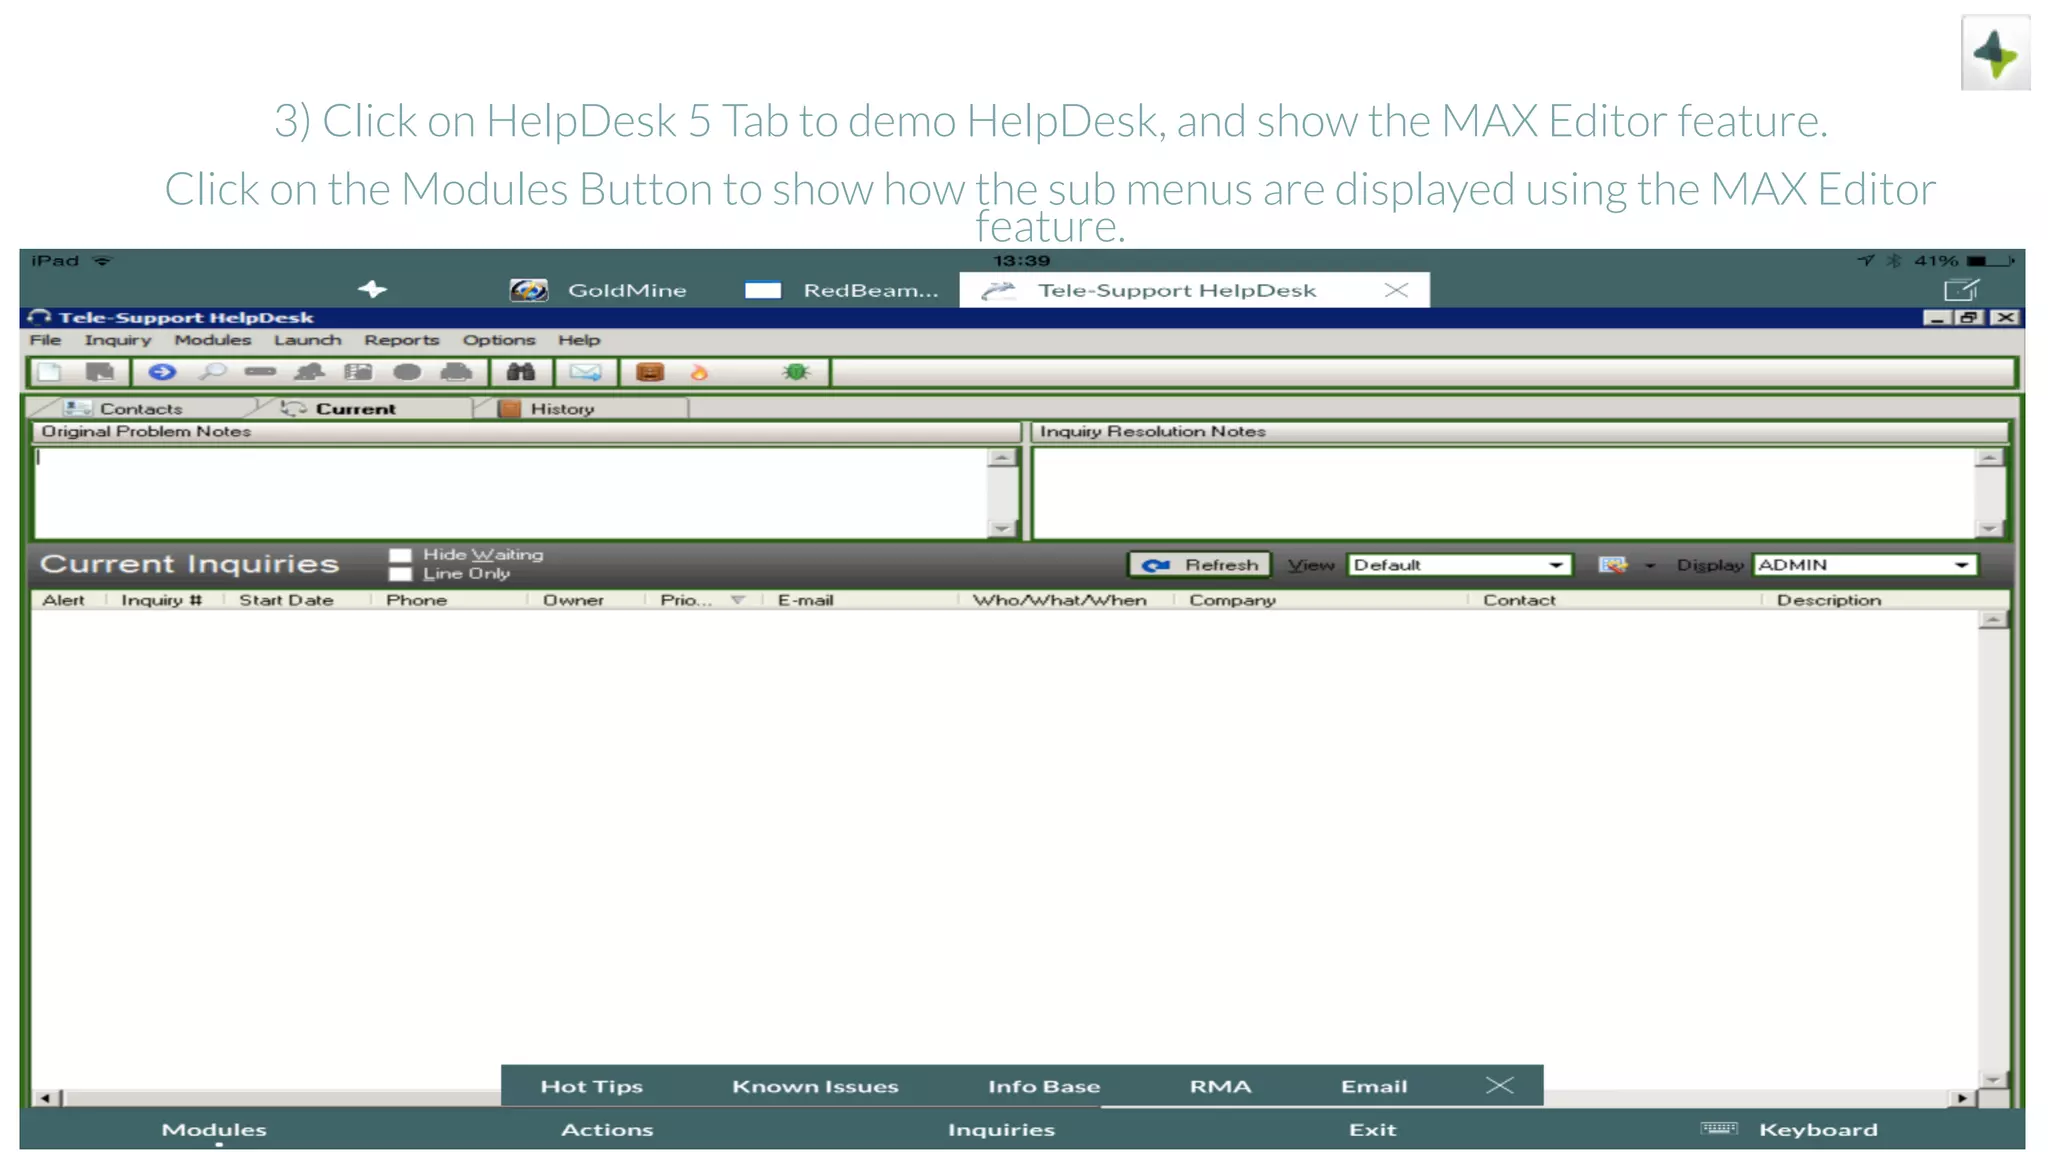Click the orange flame hot tips icon
Image resolution: width=2048 pixels, height=1152 pixels.
click(699, 372)
